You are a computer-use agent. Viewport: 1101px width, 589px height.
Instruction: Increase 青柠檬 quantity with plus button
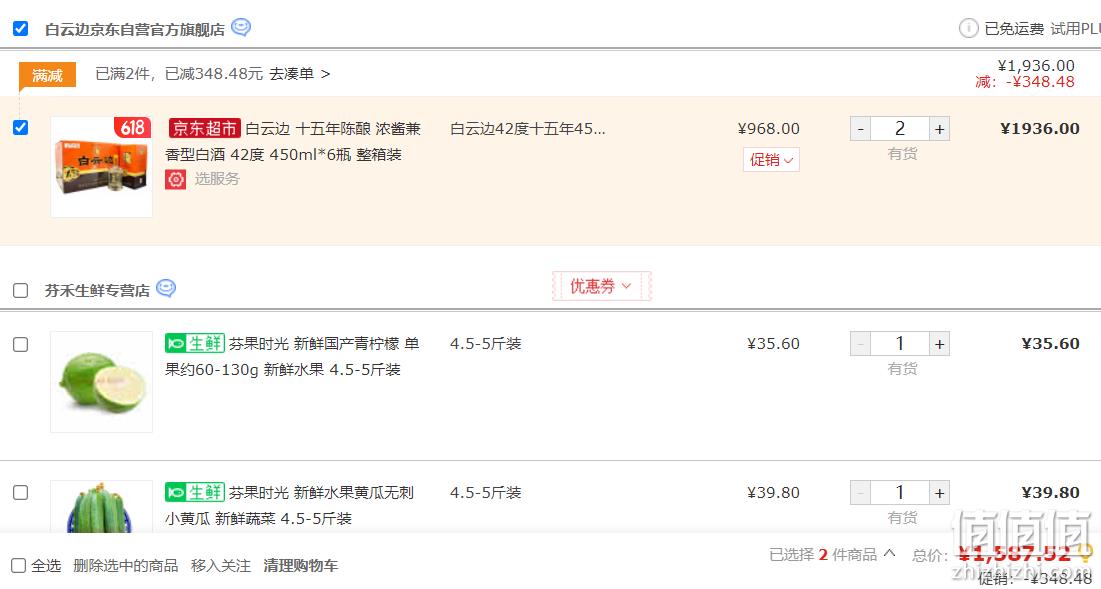pos(940,344)
